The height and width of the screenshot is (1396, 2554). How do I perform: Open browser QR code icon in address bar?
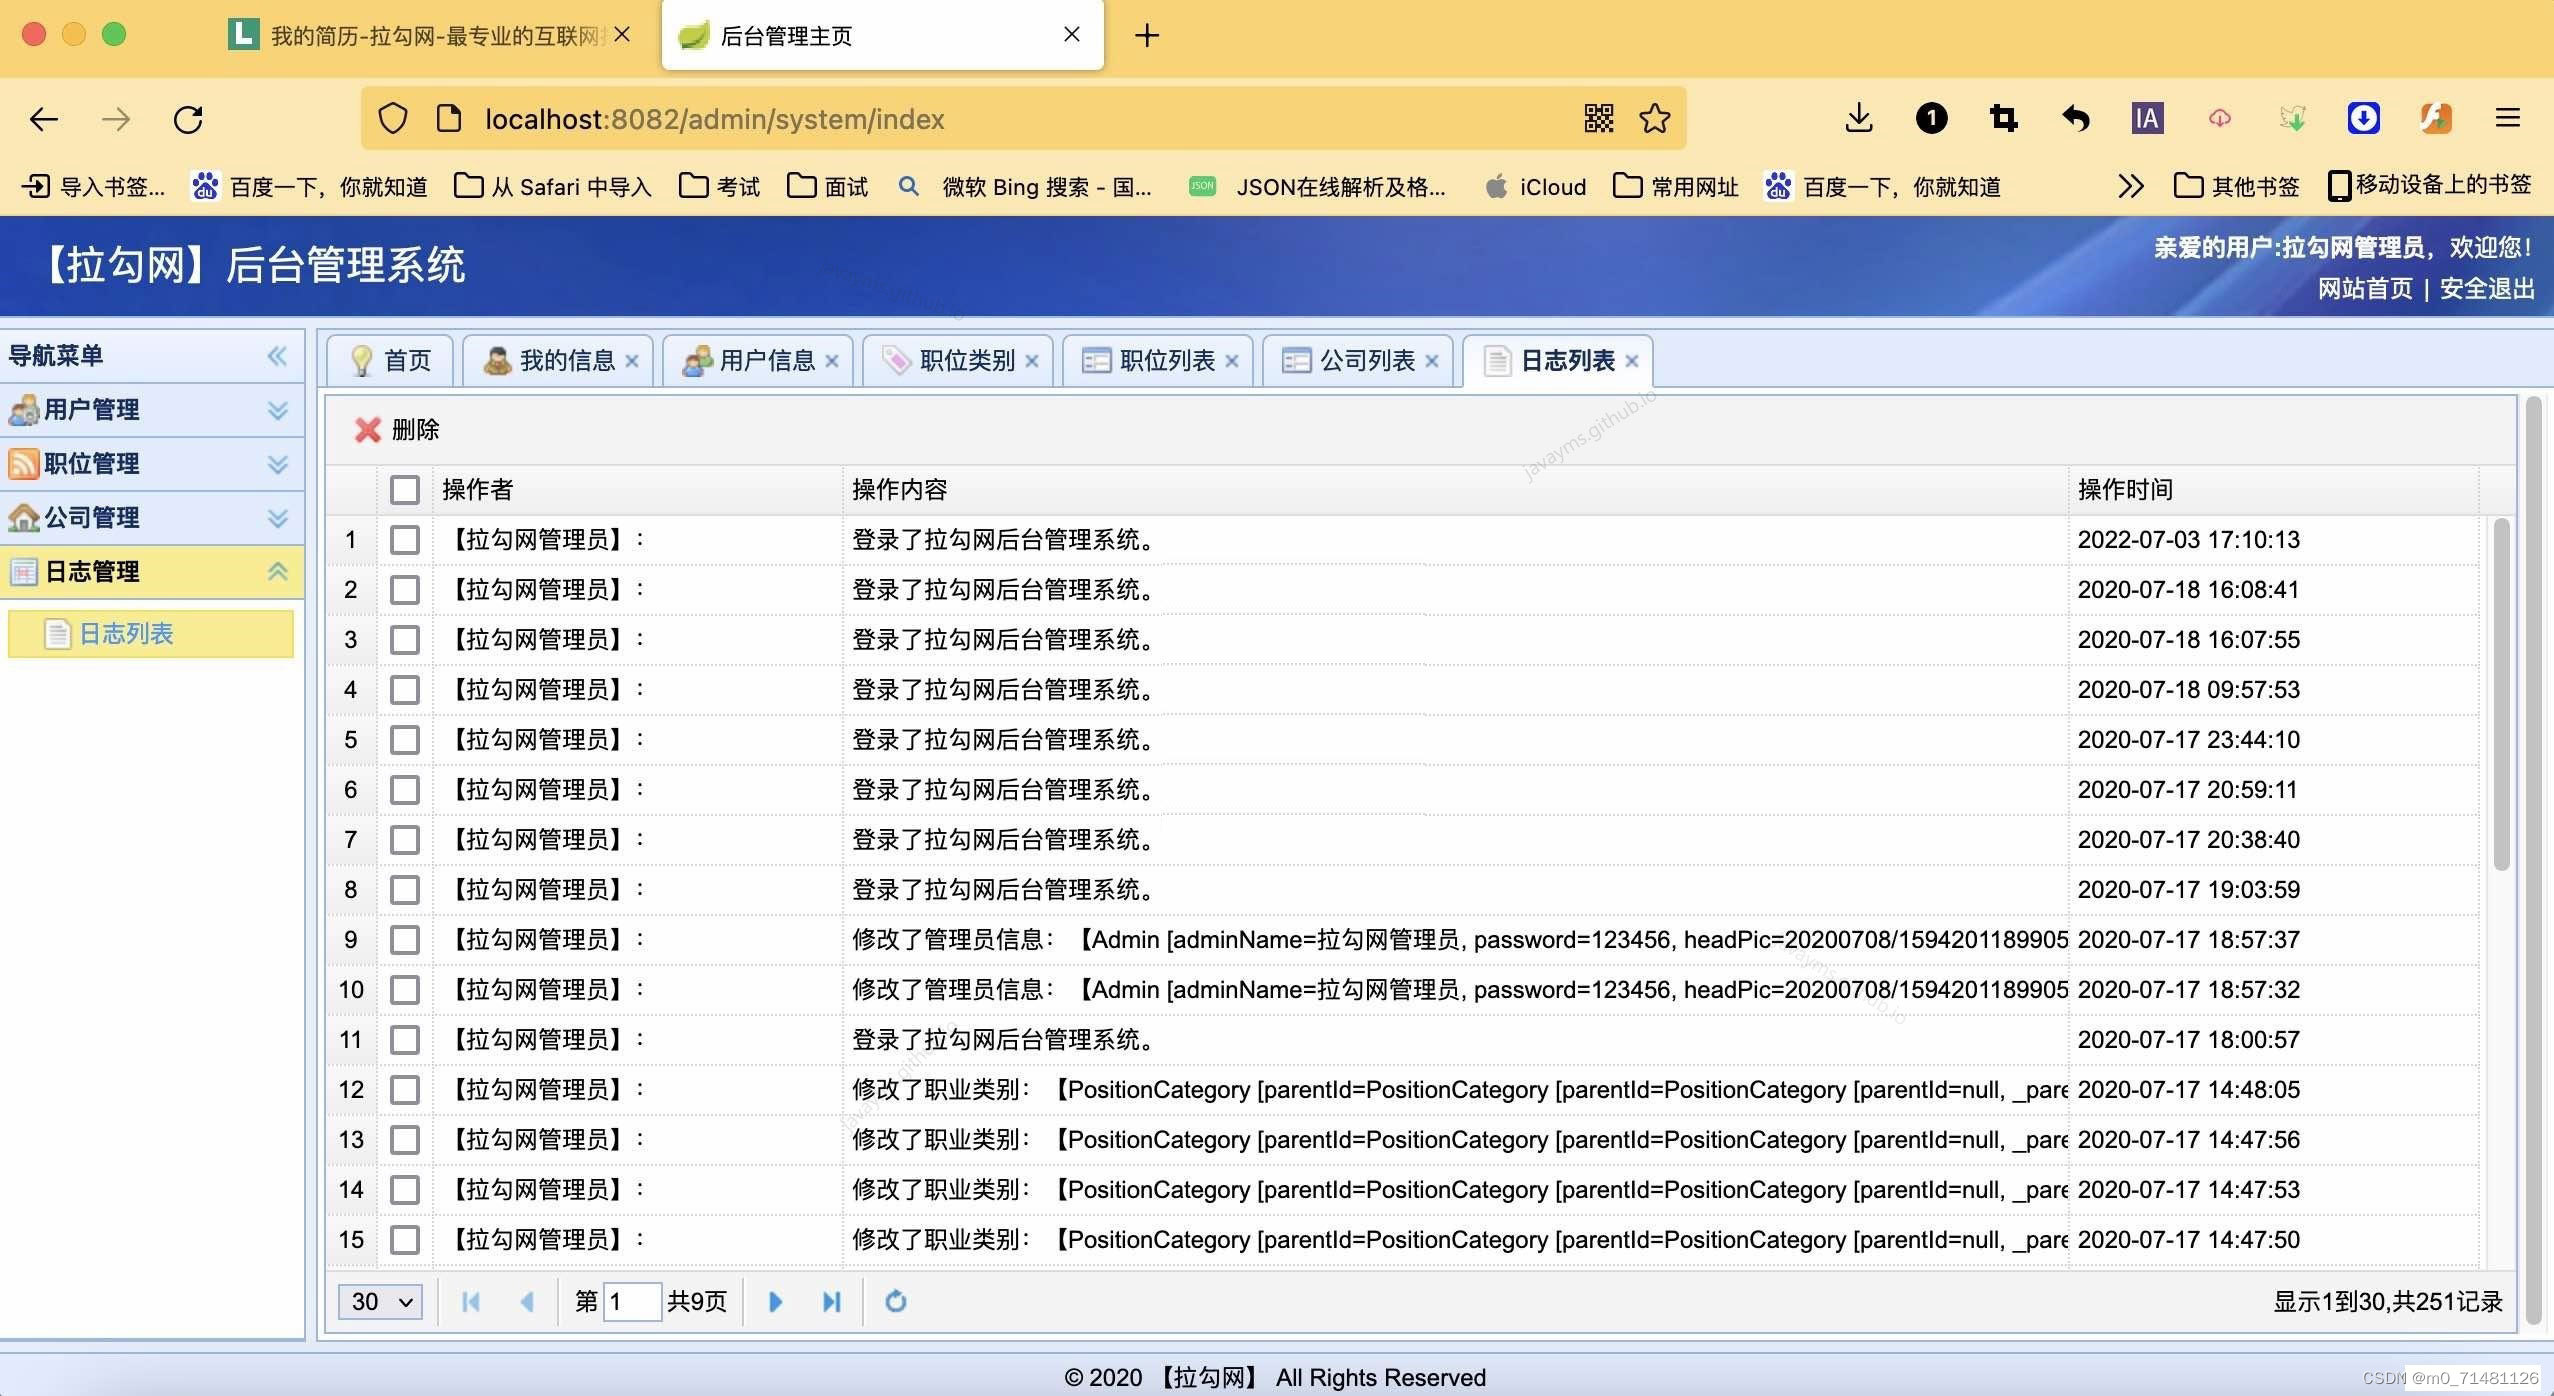click(x=1598, y=119)
